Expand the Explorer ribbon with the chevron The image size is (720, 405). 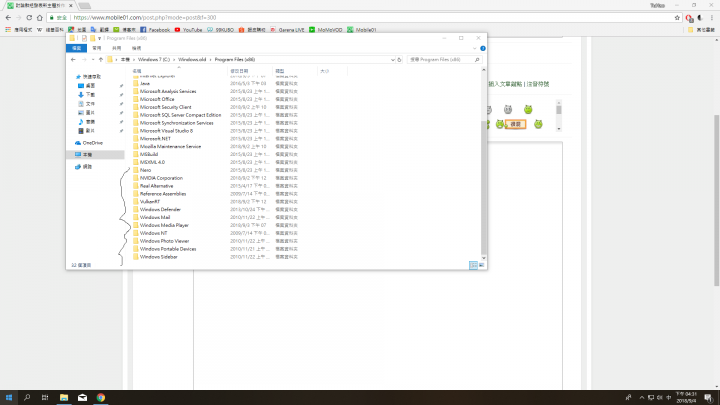475,48
